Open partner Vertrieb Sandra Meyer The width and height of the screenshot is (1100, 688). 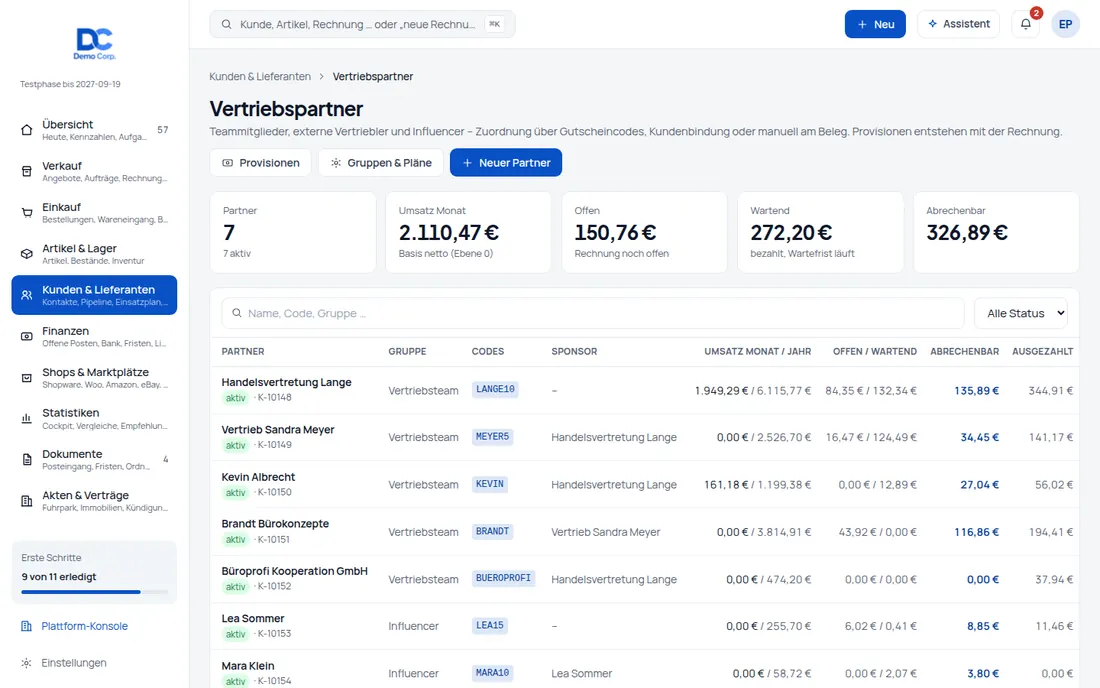click(278, 430)
